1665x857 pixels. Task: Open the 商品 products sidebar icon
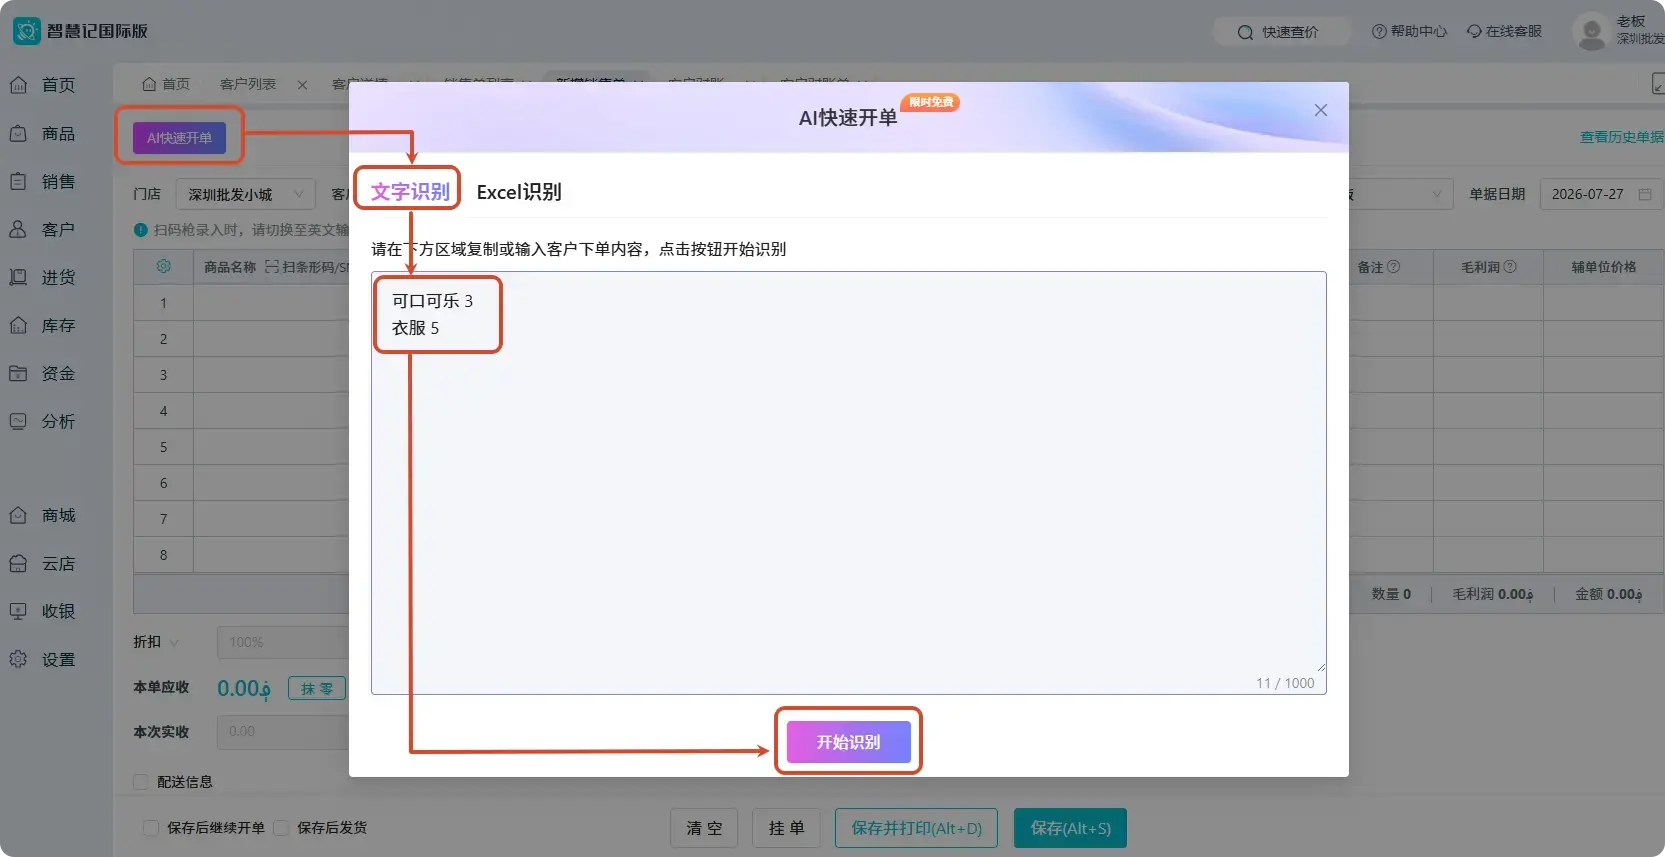(18, 133)
